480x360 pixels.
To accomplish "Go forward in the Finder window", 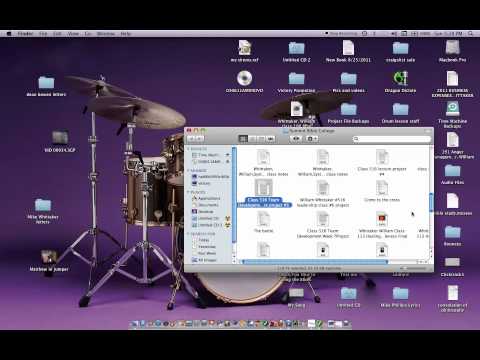I will coord(200,138).
